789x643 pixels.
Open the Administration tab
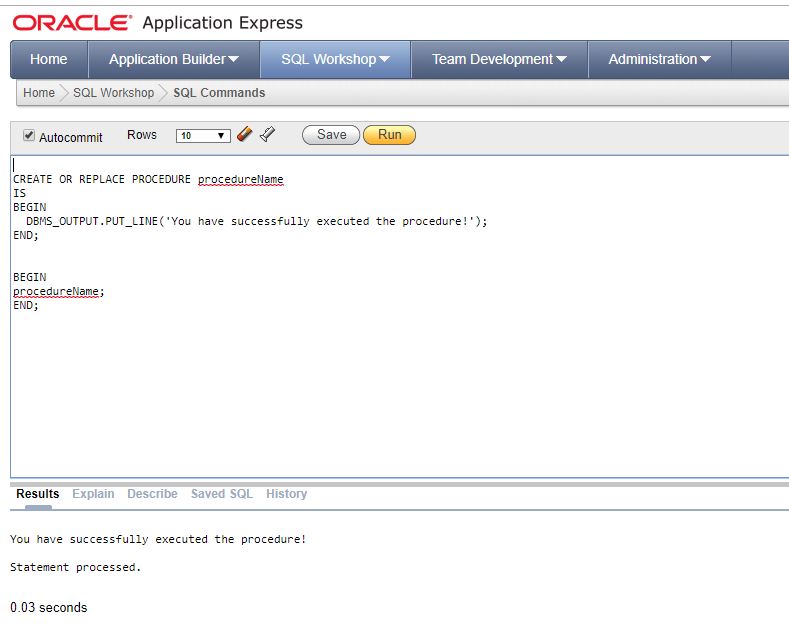(660, 59)
